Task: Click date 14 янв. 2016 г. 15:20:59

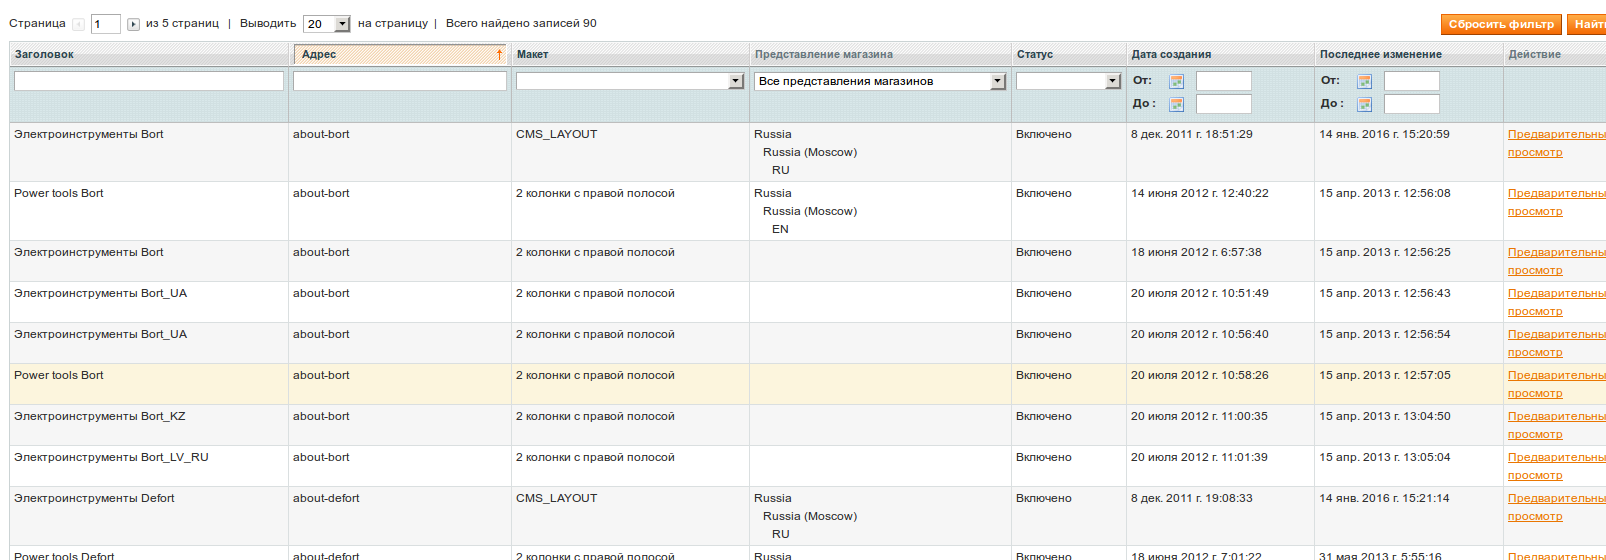Action: pyautogui.click(x=1384, y=134)
